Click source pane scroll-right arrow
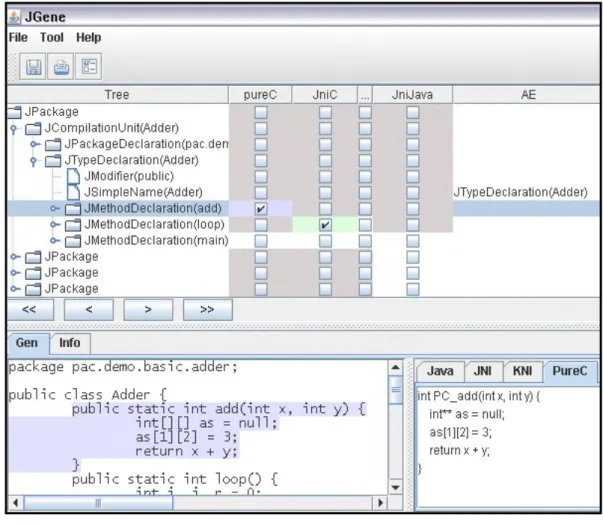This screenshot has width=603, height=526. click(x=381, y=503)
